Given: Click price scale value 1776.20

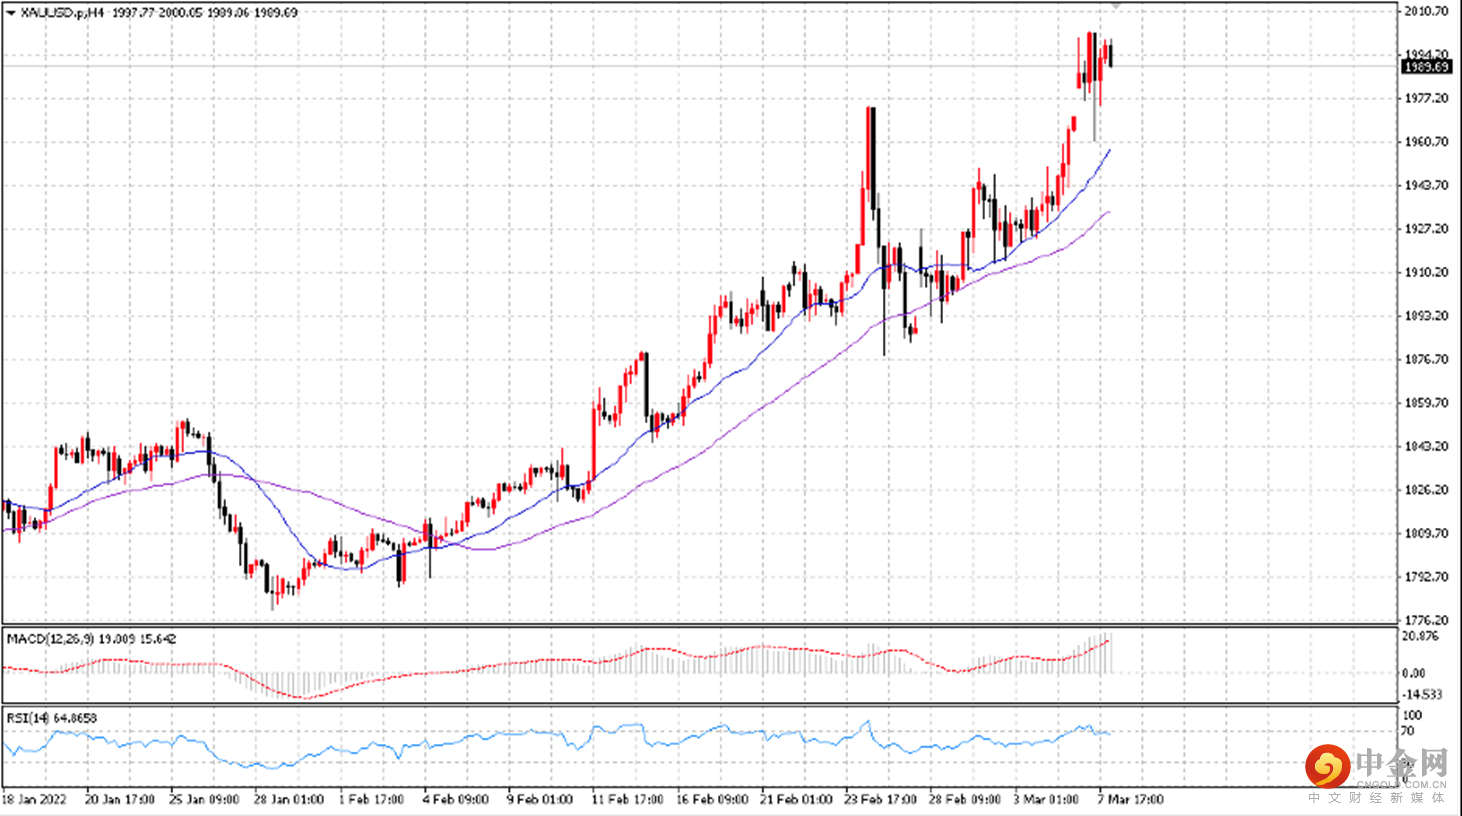Looking at the screenshot, I should [x=1426, y=620].
